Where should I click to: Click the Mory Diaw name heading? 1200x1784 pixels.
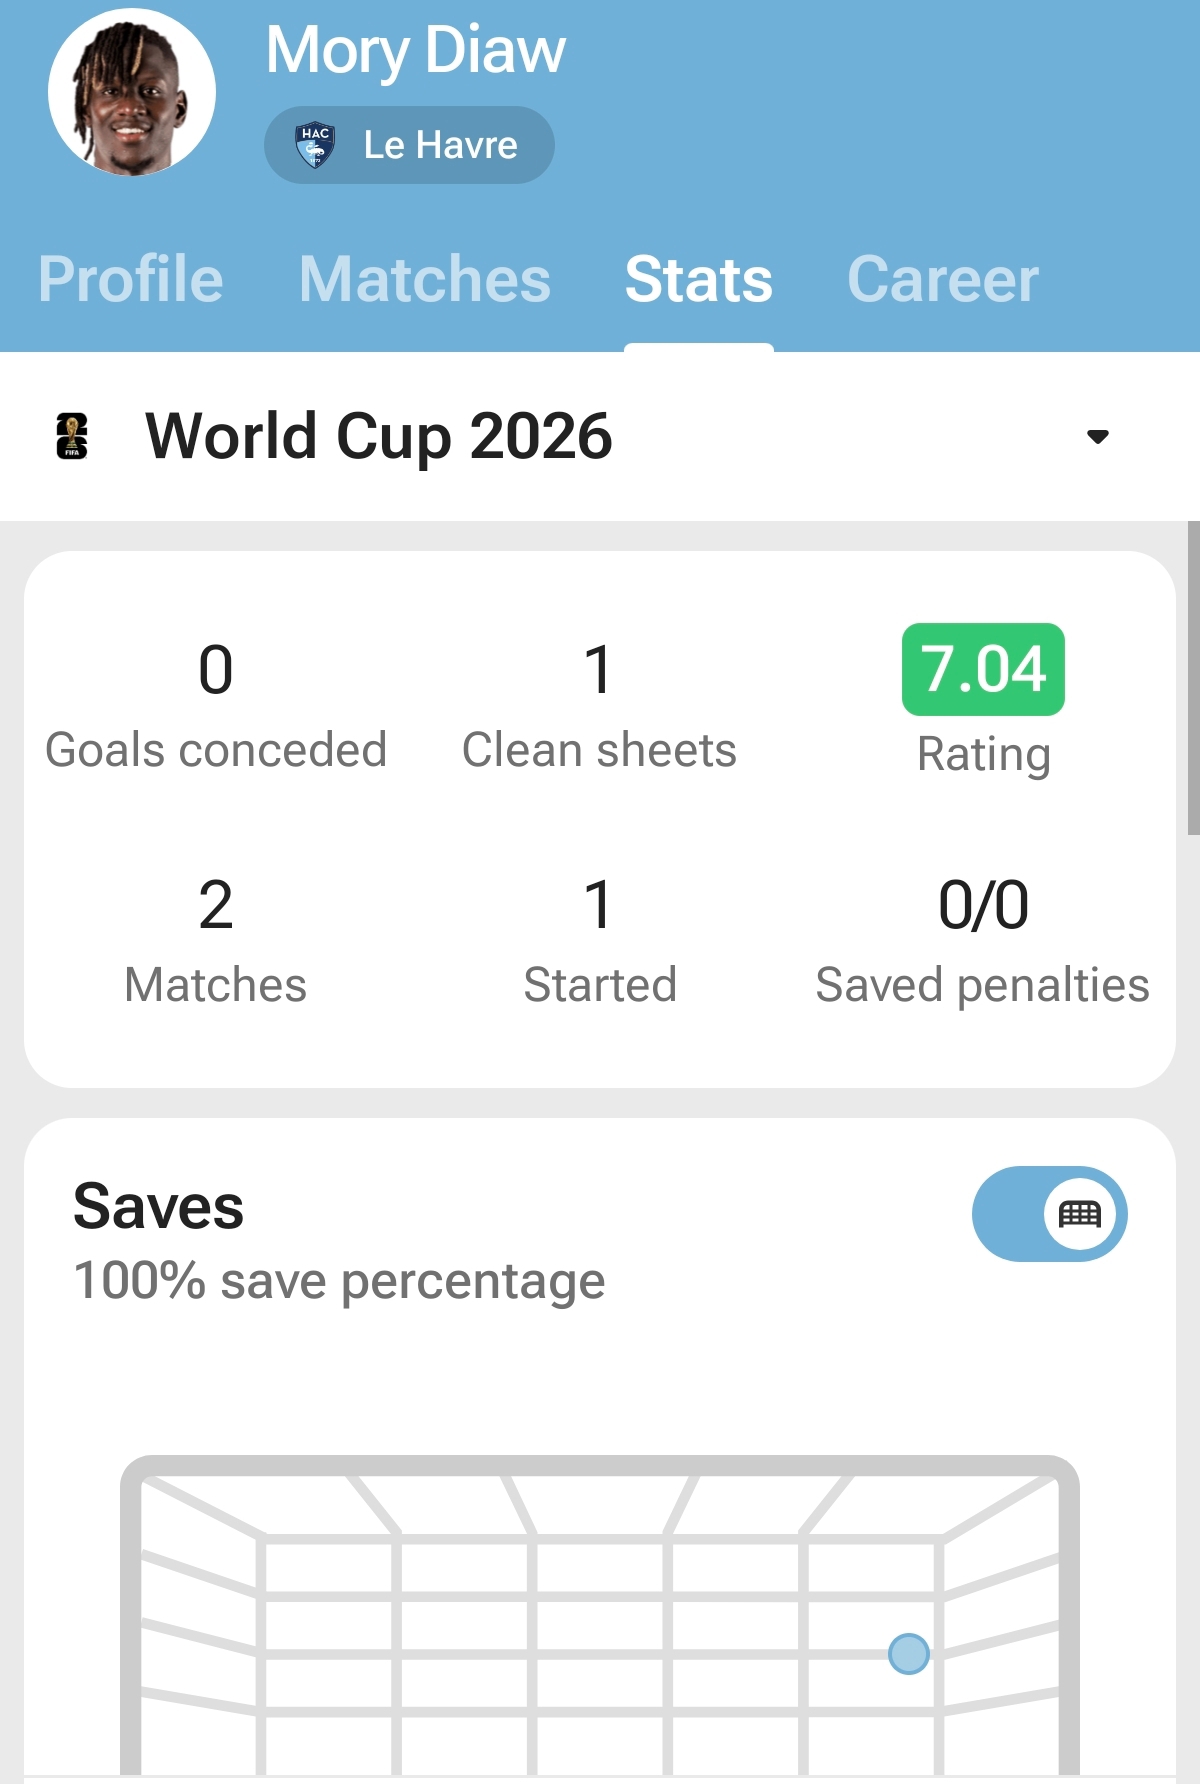[416, 50]
